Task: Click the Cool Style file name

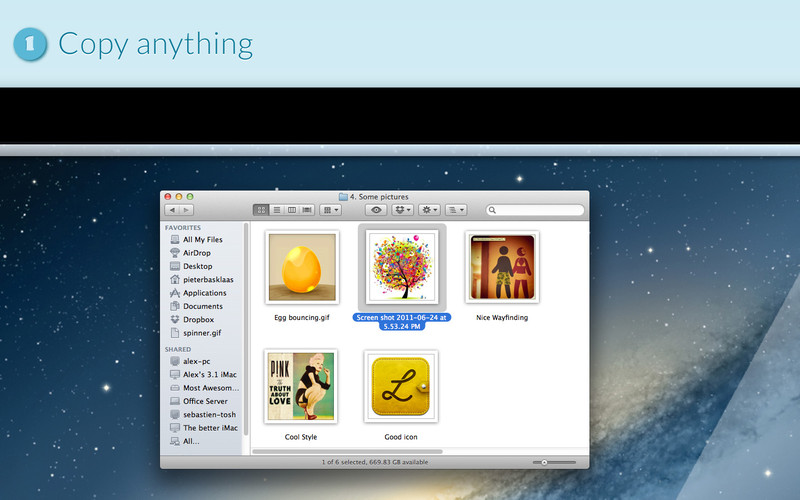Action: tap(301, 437)
